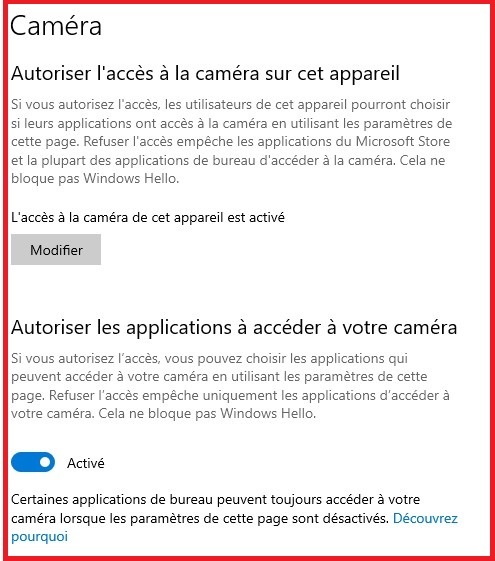Image resolution: width=495 pixels, height=561 pixels.
Task: Click paragraph line starting "Si vous autorisez l'accès, vous pouvez"
Action: 210,358
